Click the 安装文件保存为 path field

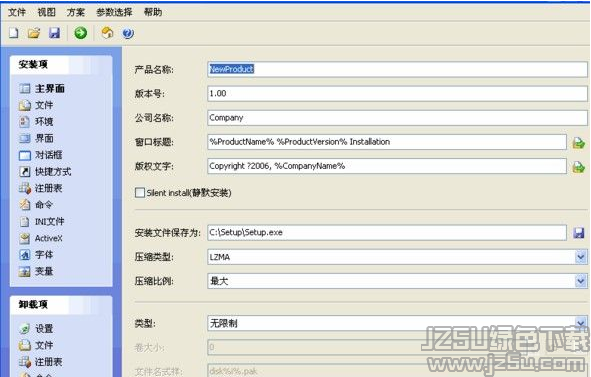click(387, 233)
